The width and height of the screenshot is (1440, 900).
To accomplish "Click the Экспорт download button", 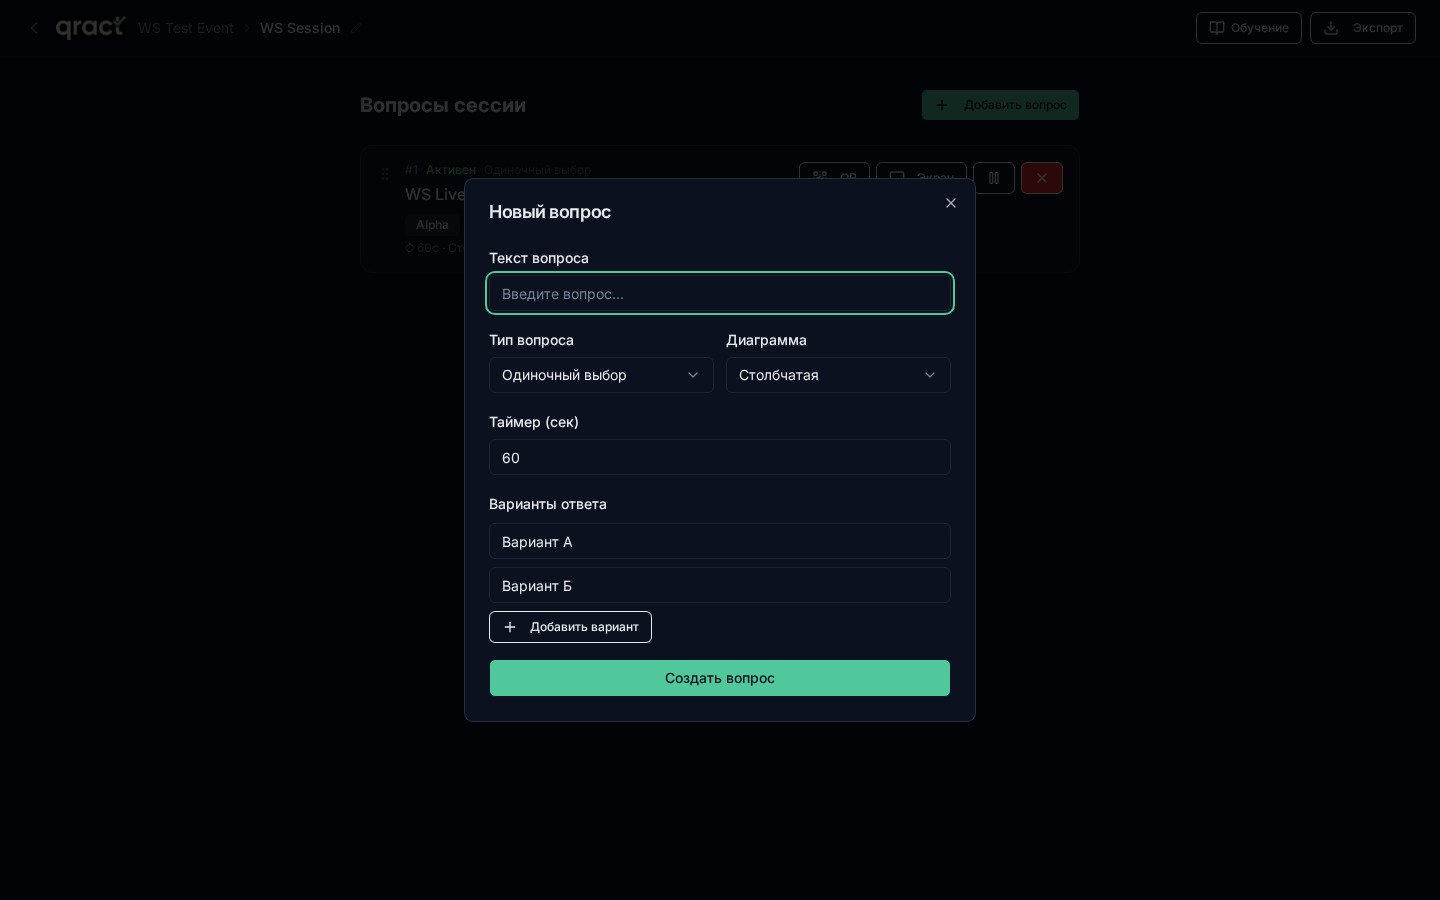I will [1362, 28].
